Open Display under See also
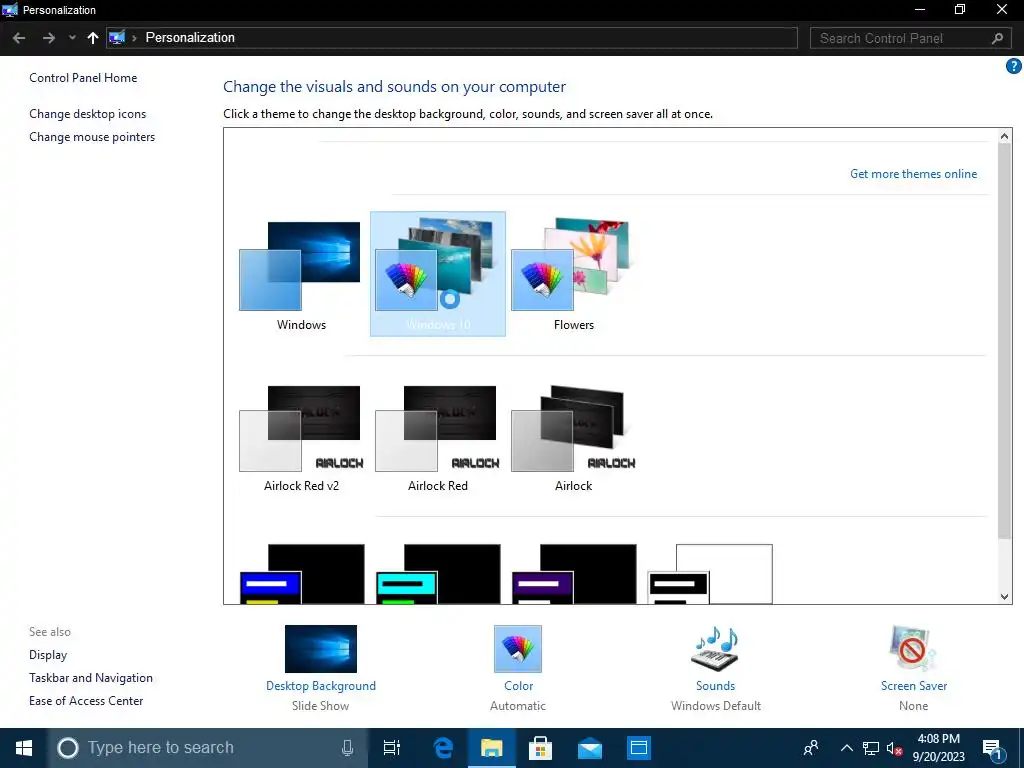Viewport: 1024px width, 768px height. [48, 654]
